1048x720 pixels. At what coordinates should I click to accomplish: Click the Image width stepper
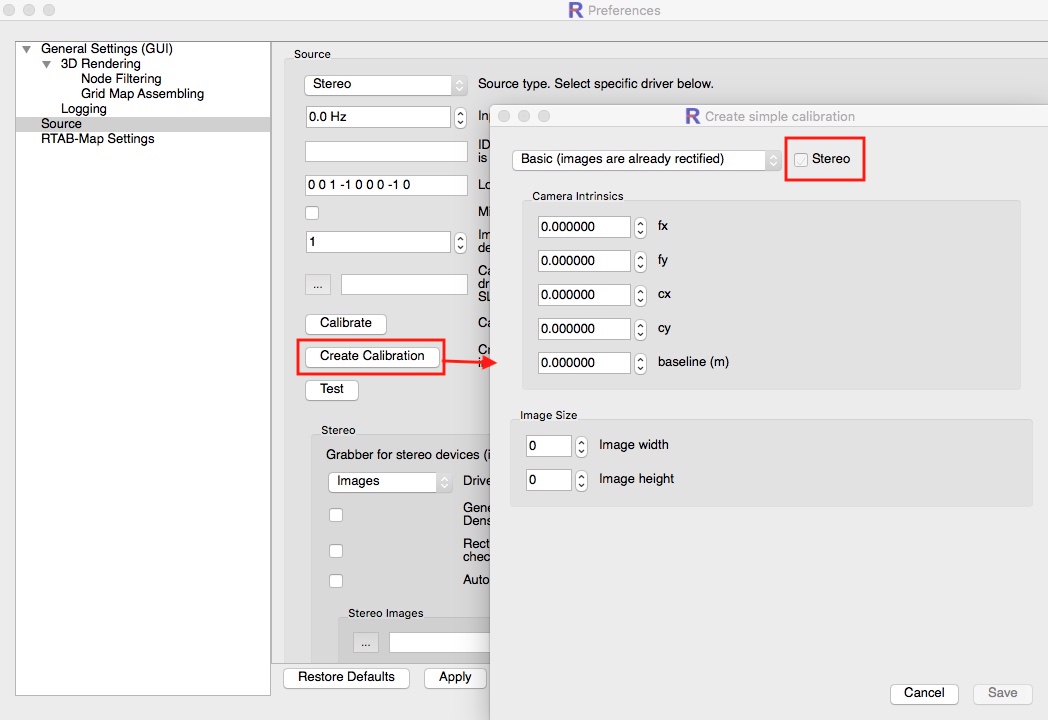(x=581, y=446)
